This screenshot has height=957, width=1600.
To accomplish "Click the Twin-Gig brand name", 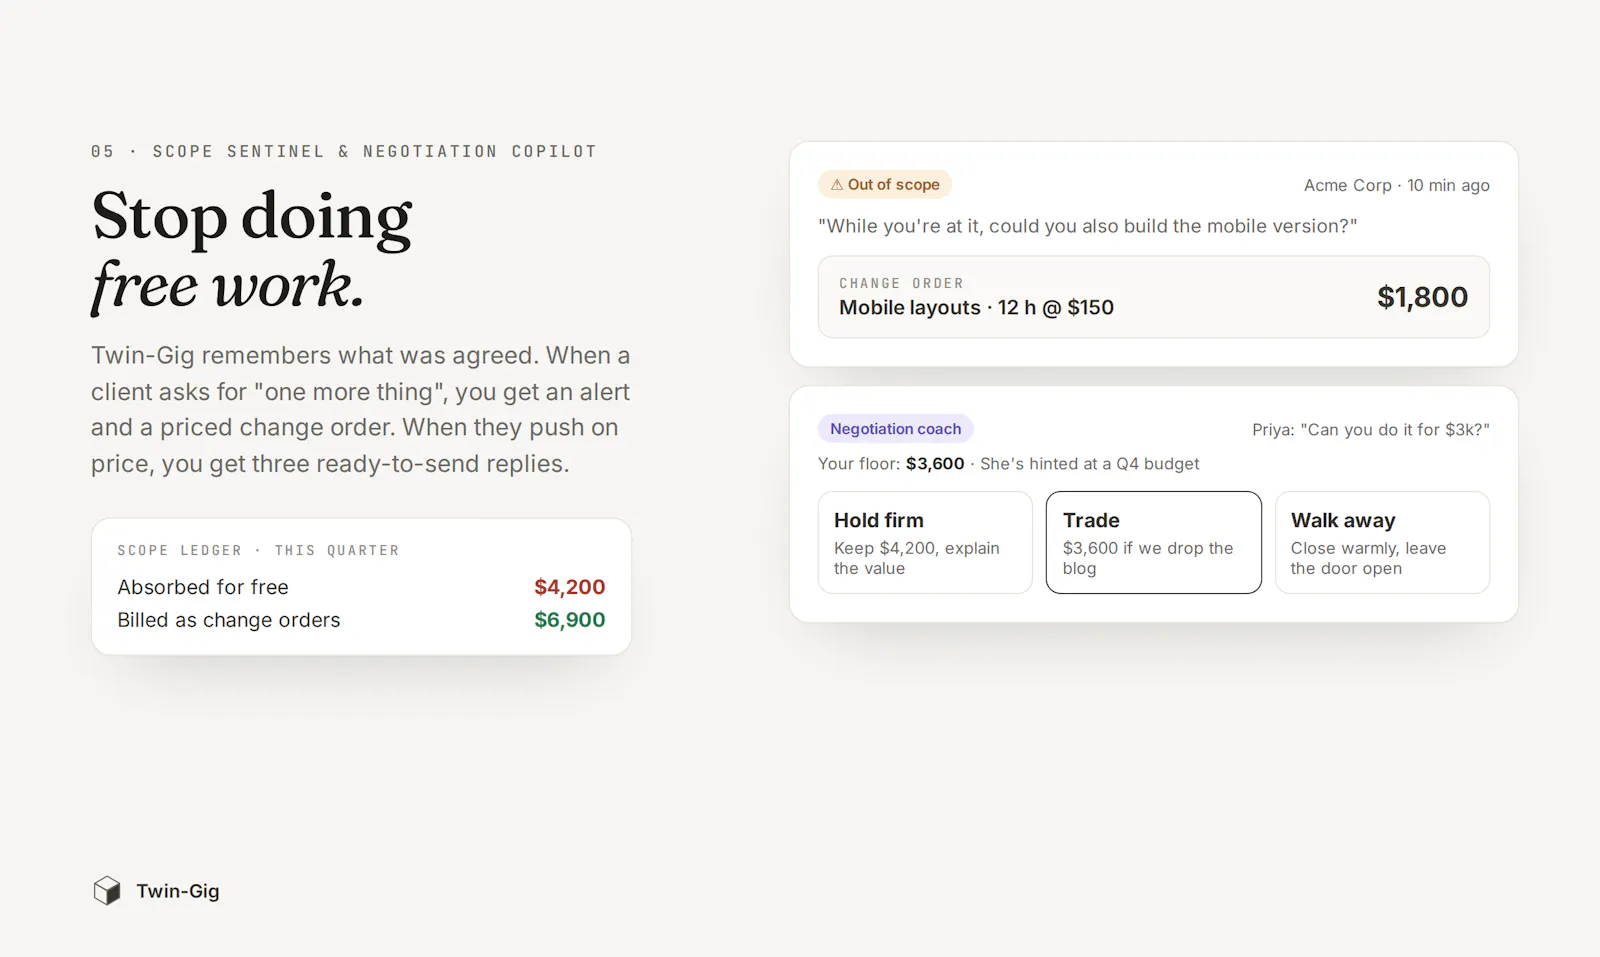I will pos(178,891).
